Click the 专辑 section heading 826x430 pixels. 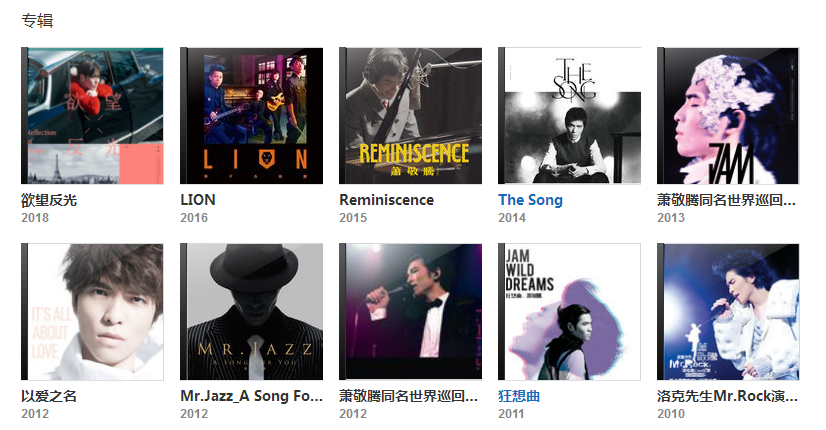tap(37, 21)
